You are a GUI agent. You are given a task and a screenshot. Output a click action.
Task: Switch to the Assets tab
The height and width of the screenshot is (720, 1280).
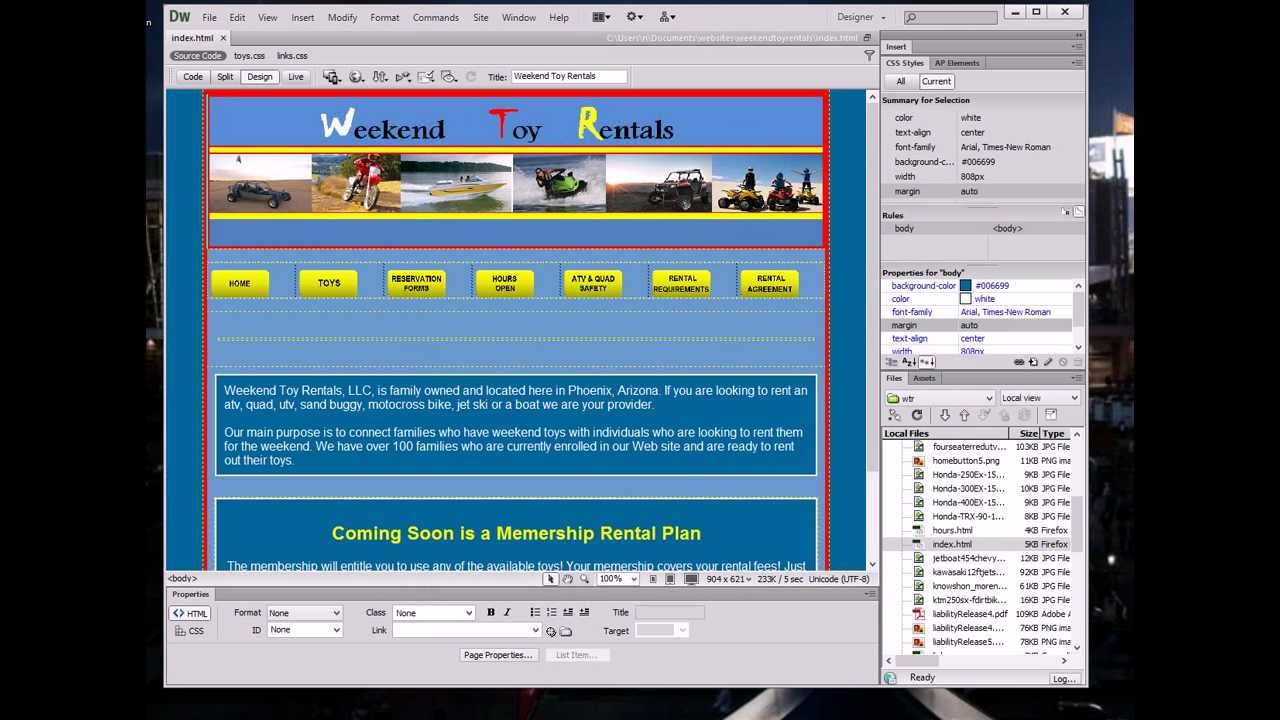point(924,378)
